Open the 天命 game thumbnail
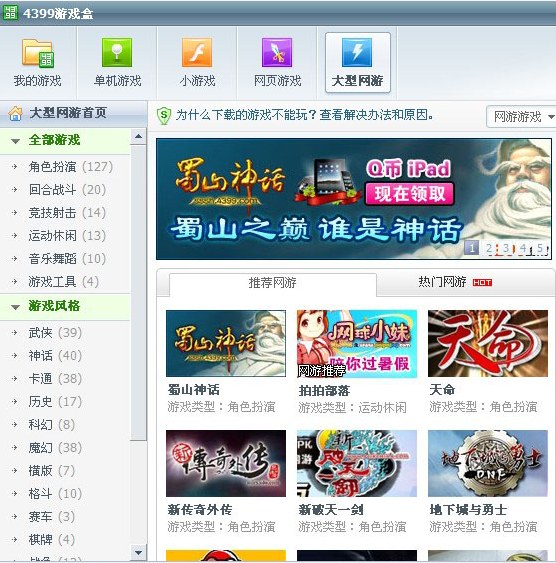 (488, 343)
